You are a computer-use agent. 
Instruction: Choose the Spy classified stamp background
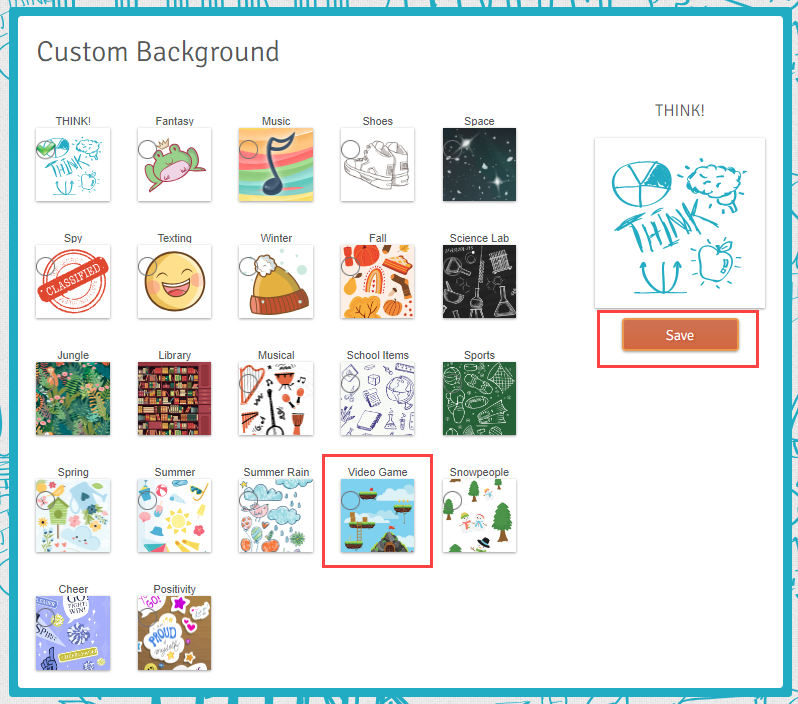pos(73,281)
